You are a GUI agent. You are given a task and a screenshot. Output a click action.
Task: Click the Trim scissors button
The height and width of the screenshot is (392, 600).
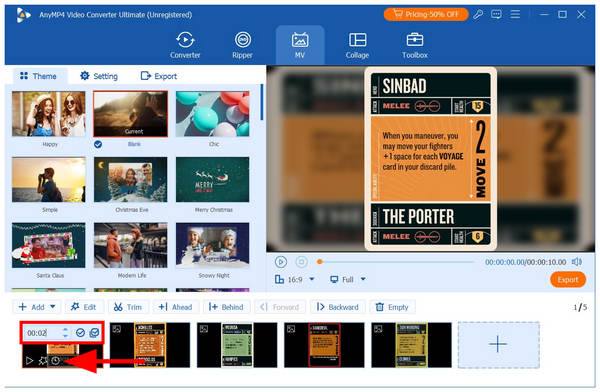128,307
